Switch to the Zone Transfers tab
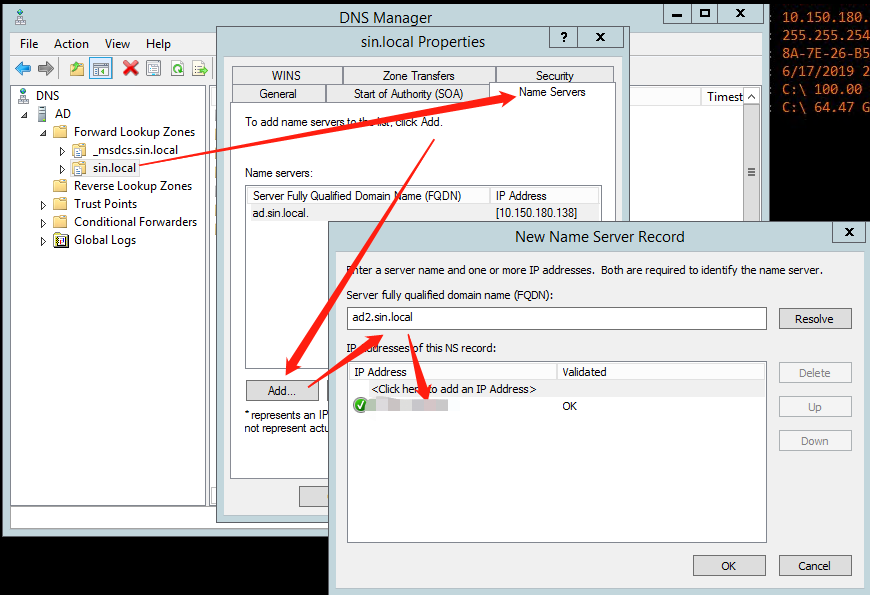870x595 pixels. click(x=419, y=75)
